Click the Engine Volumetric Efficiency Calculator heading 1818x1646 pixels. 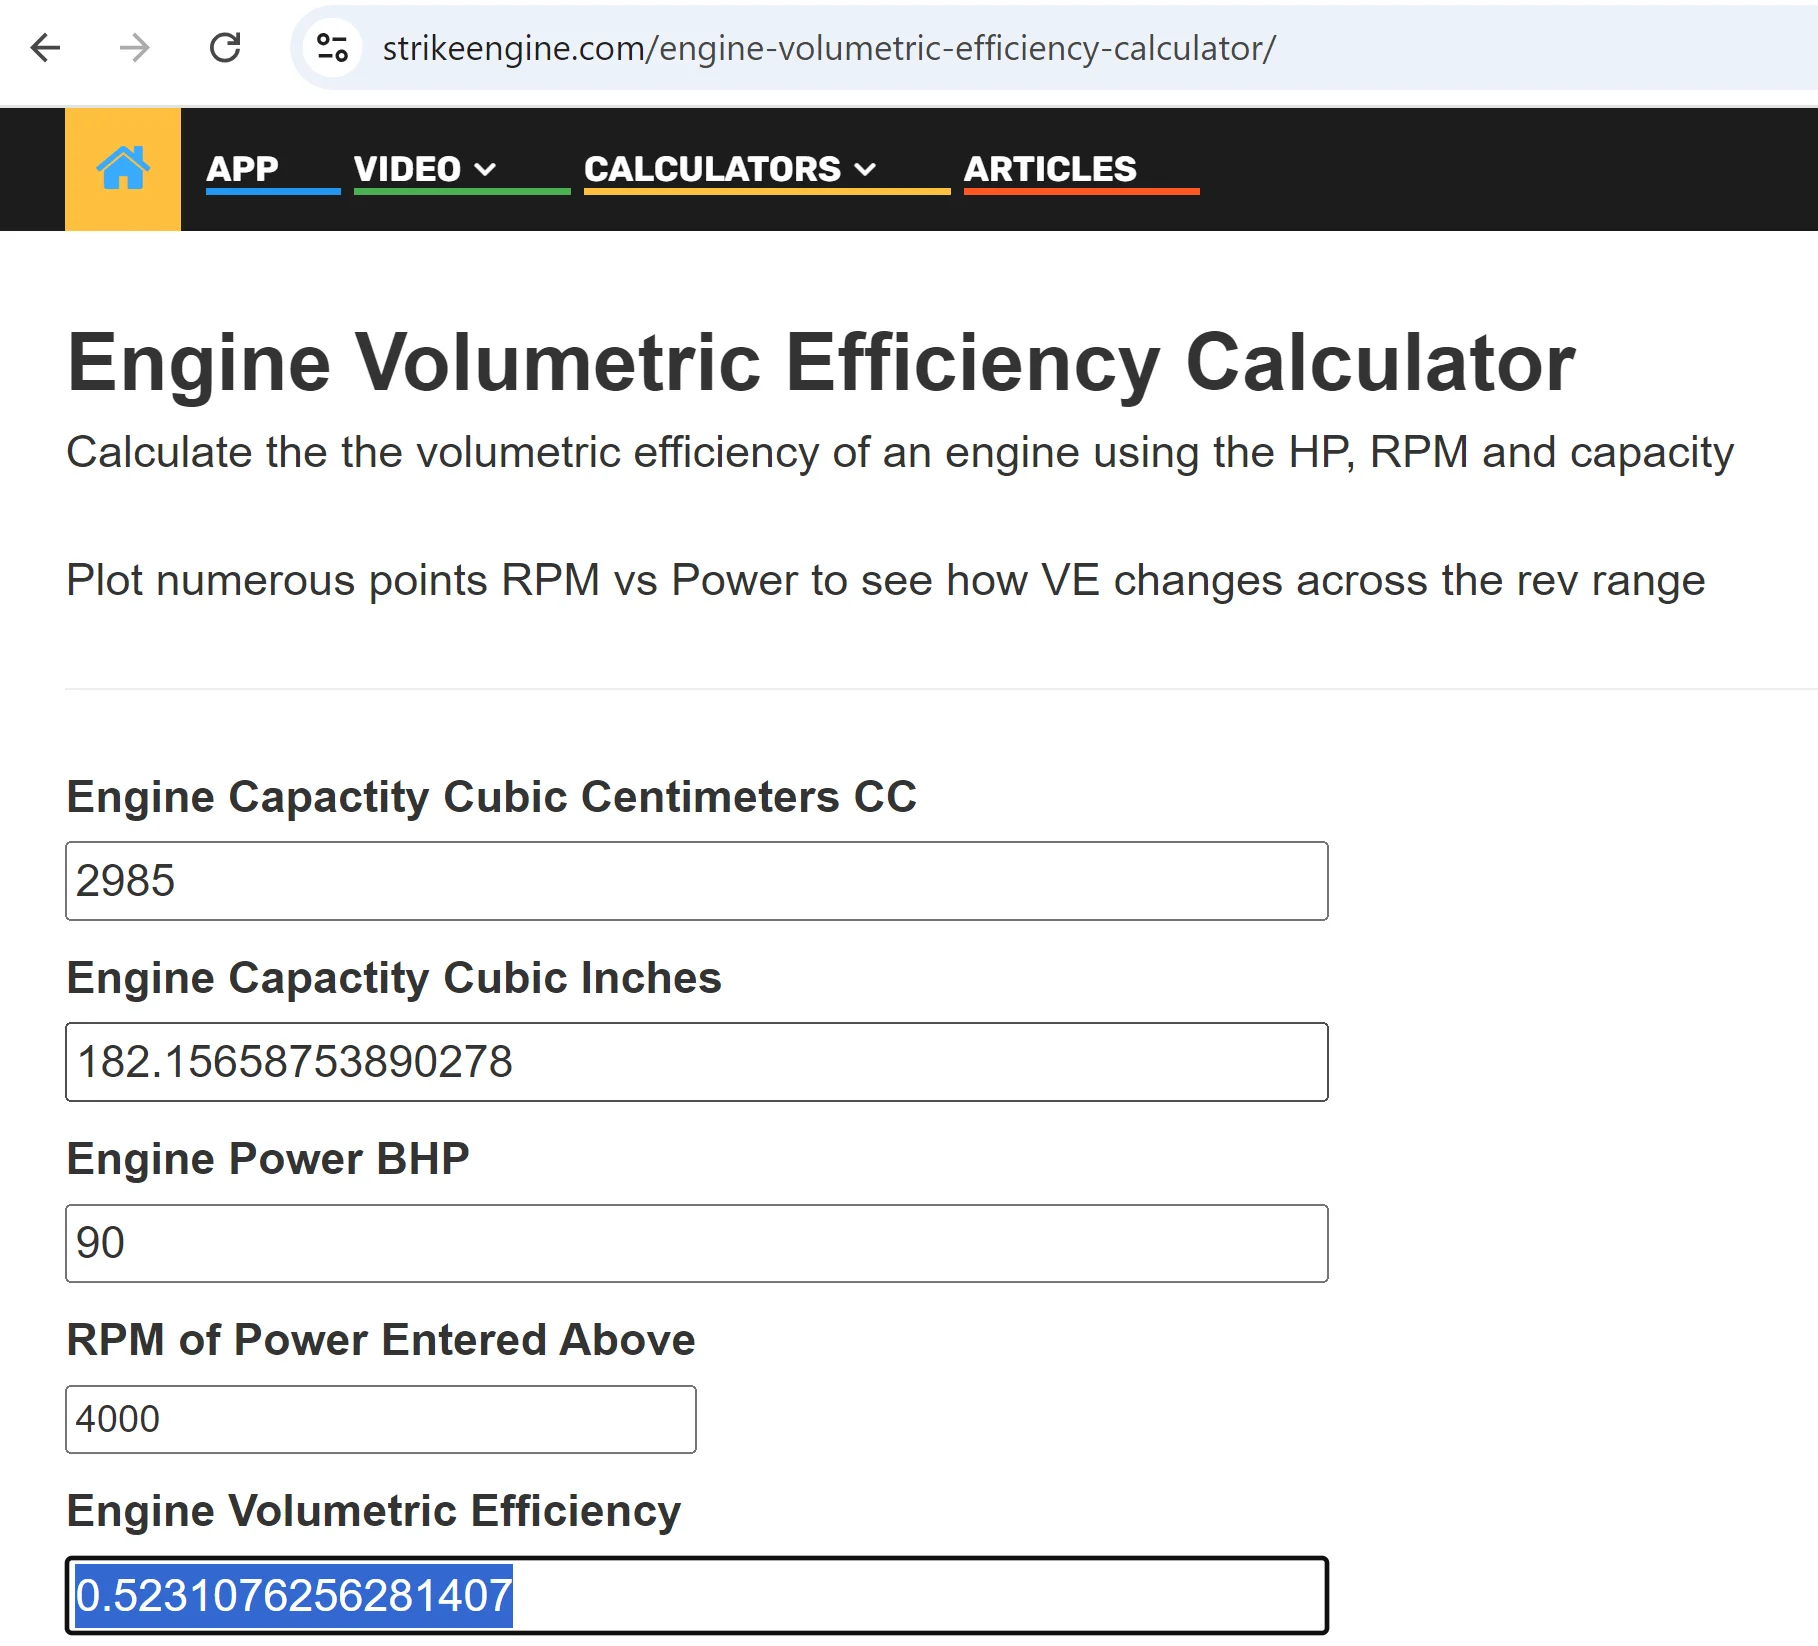[821, 362]
